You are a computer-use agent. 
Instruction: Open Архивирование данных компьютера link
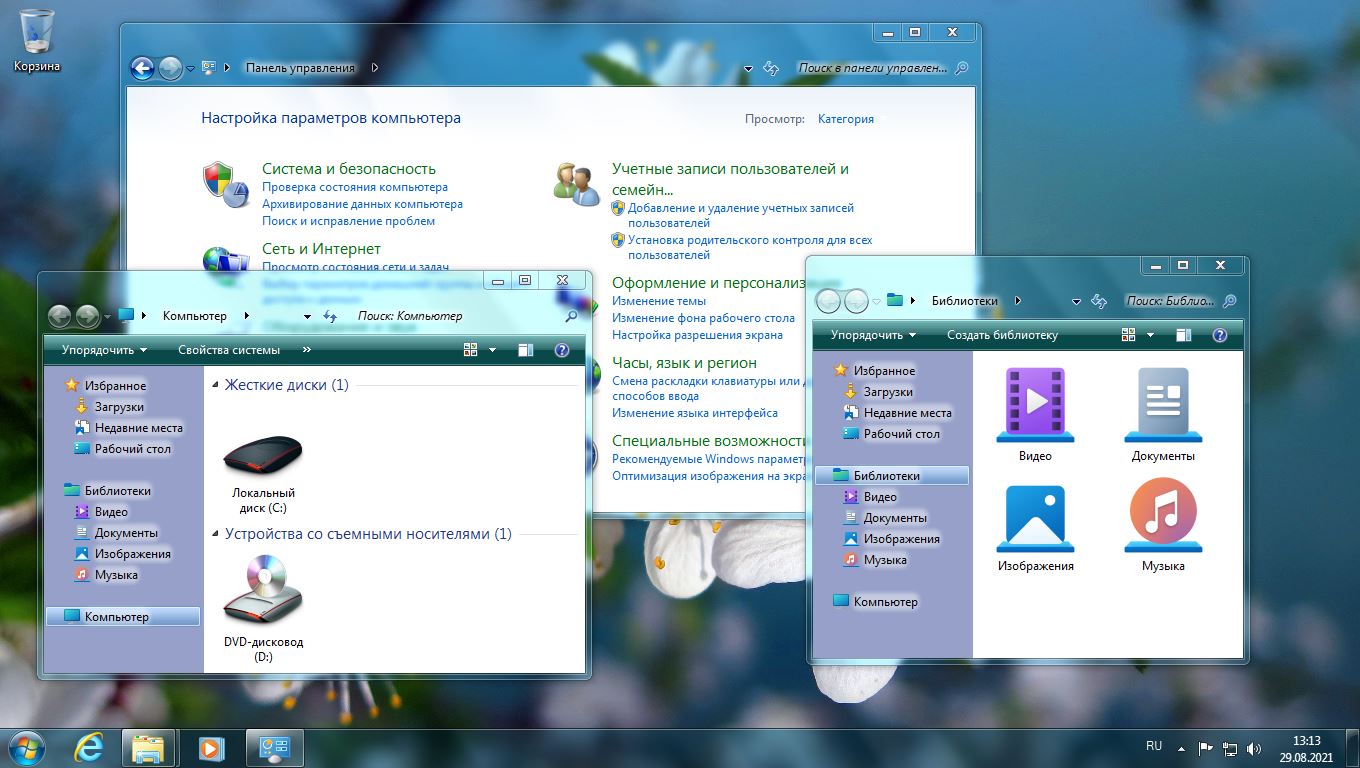pos(362,204)
